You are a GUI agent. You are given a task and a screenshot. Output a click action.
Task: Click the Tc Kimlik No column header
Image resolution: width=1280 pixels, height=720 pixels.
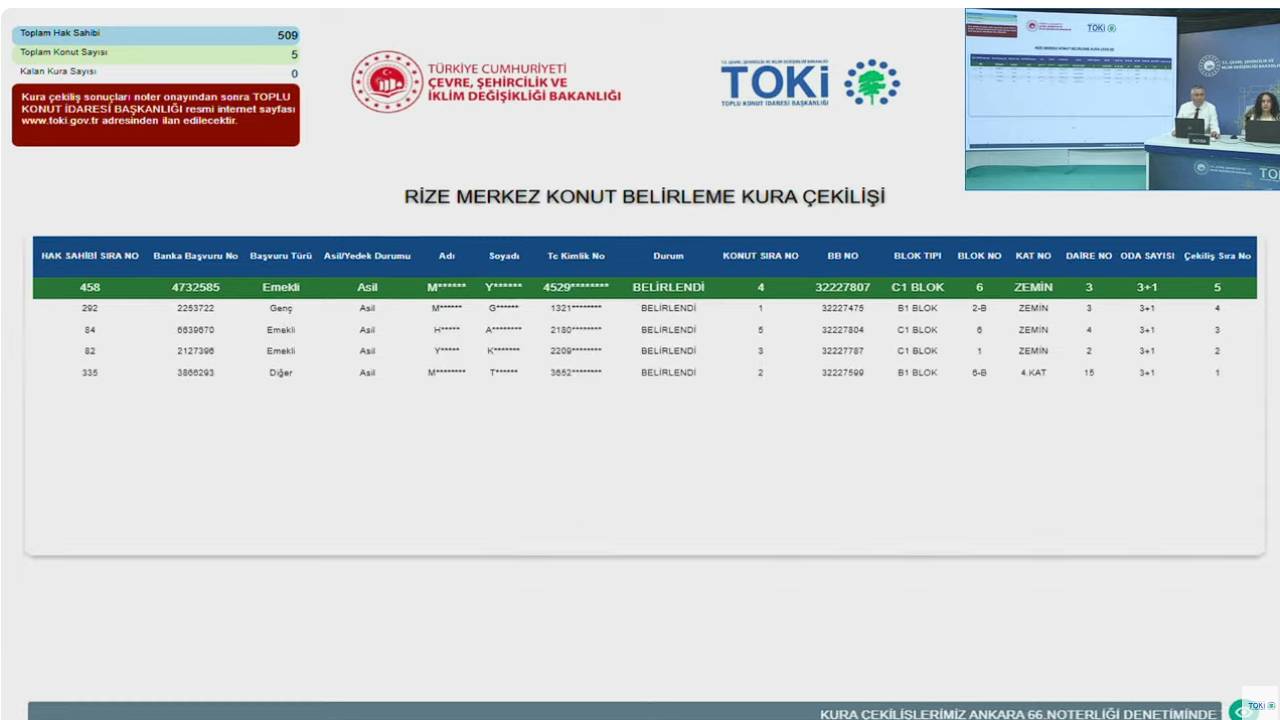pos(576,256)
